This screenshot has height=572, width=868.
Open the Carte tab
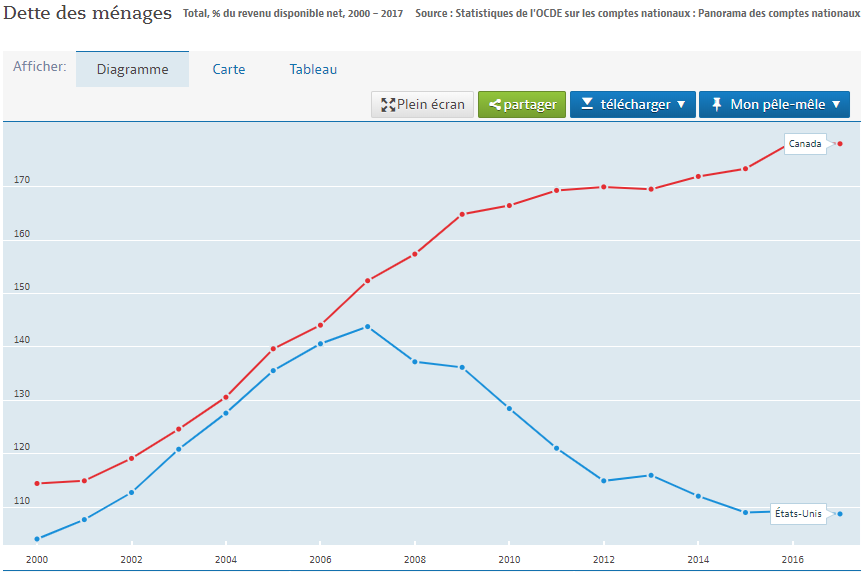click(x=229, y=70)
